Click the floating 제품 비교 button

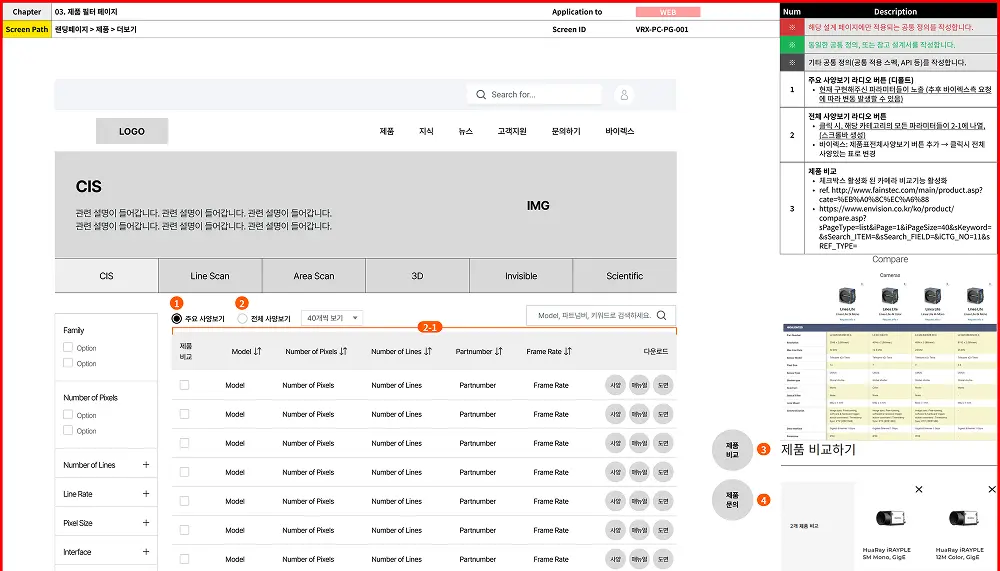click(x=732, y=450)
